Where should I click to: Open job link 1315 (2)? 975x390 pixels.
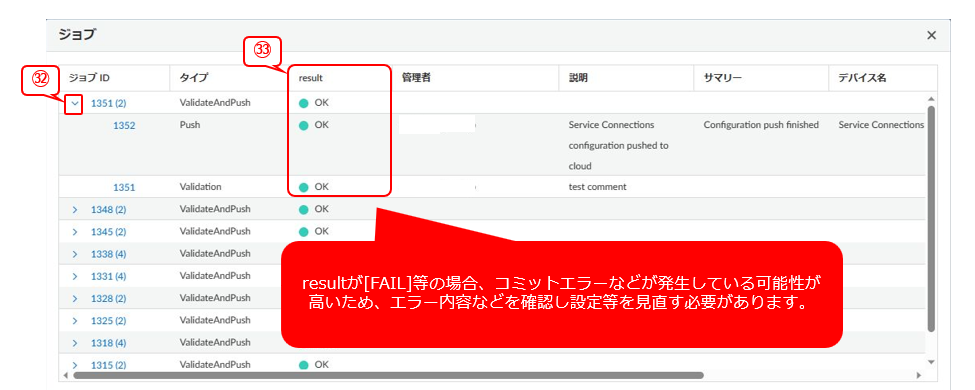tap(108, 366)
